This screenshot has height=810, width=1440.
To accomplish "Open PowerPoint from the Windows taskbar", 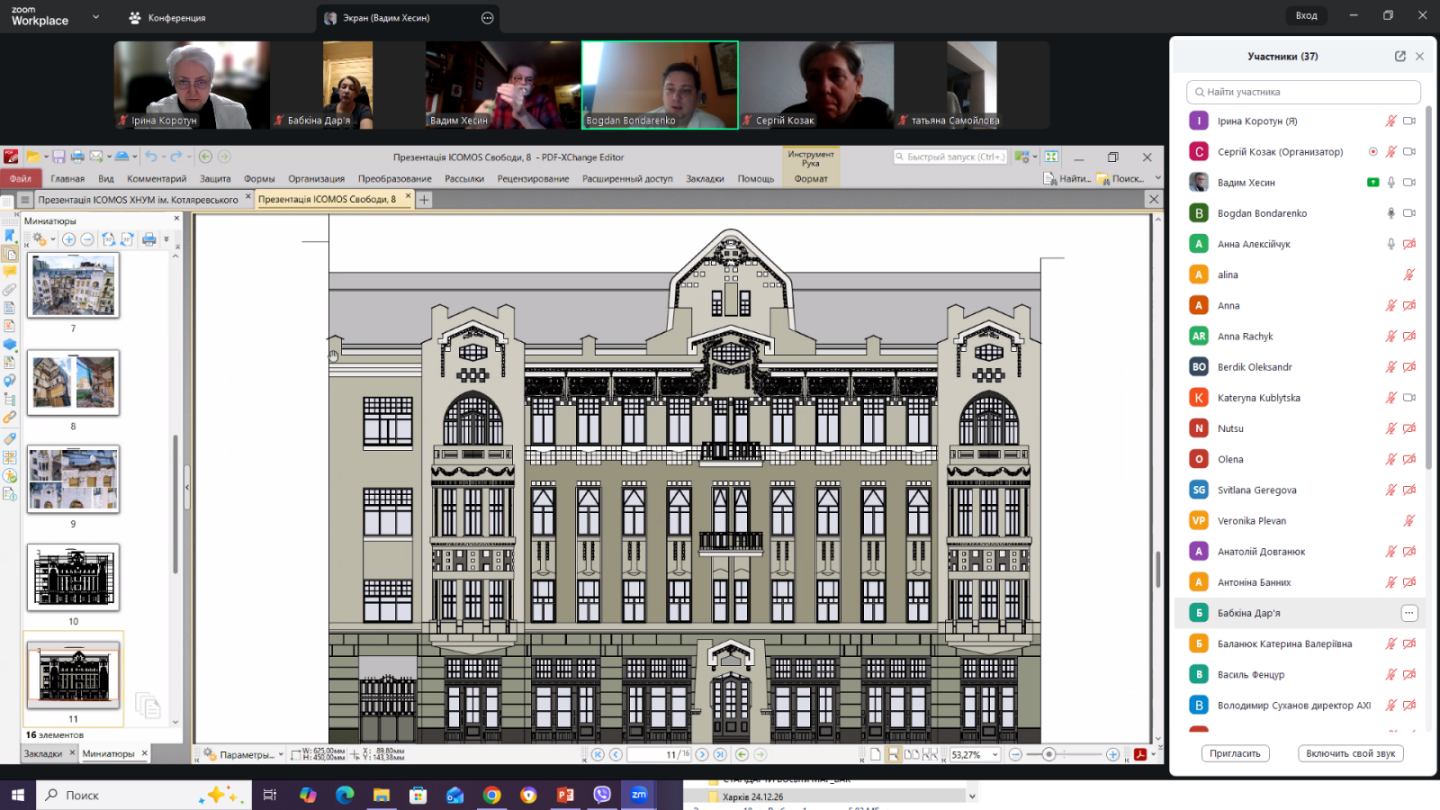I will pos(565,795).
